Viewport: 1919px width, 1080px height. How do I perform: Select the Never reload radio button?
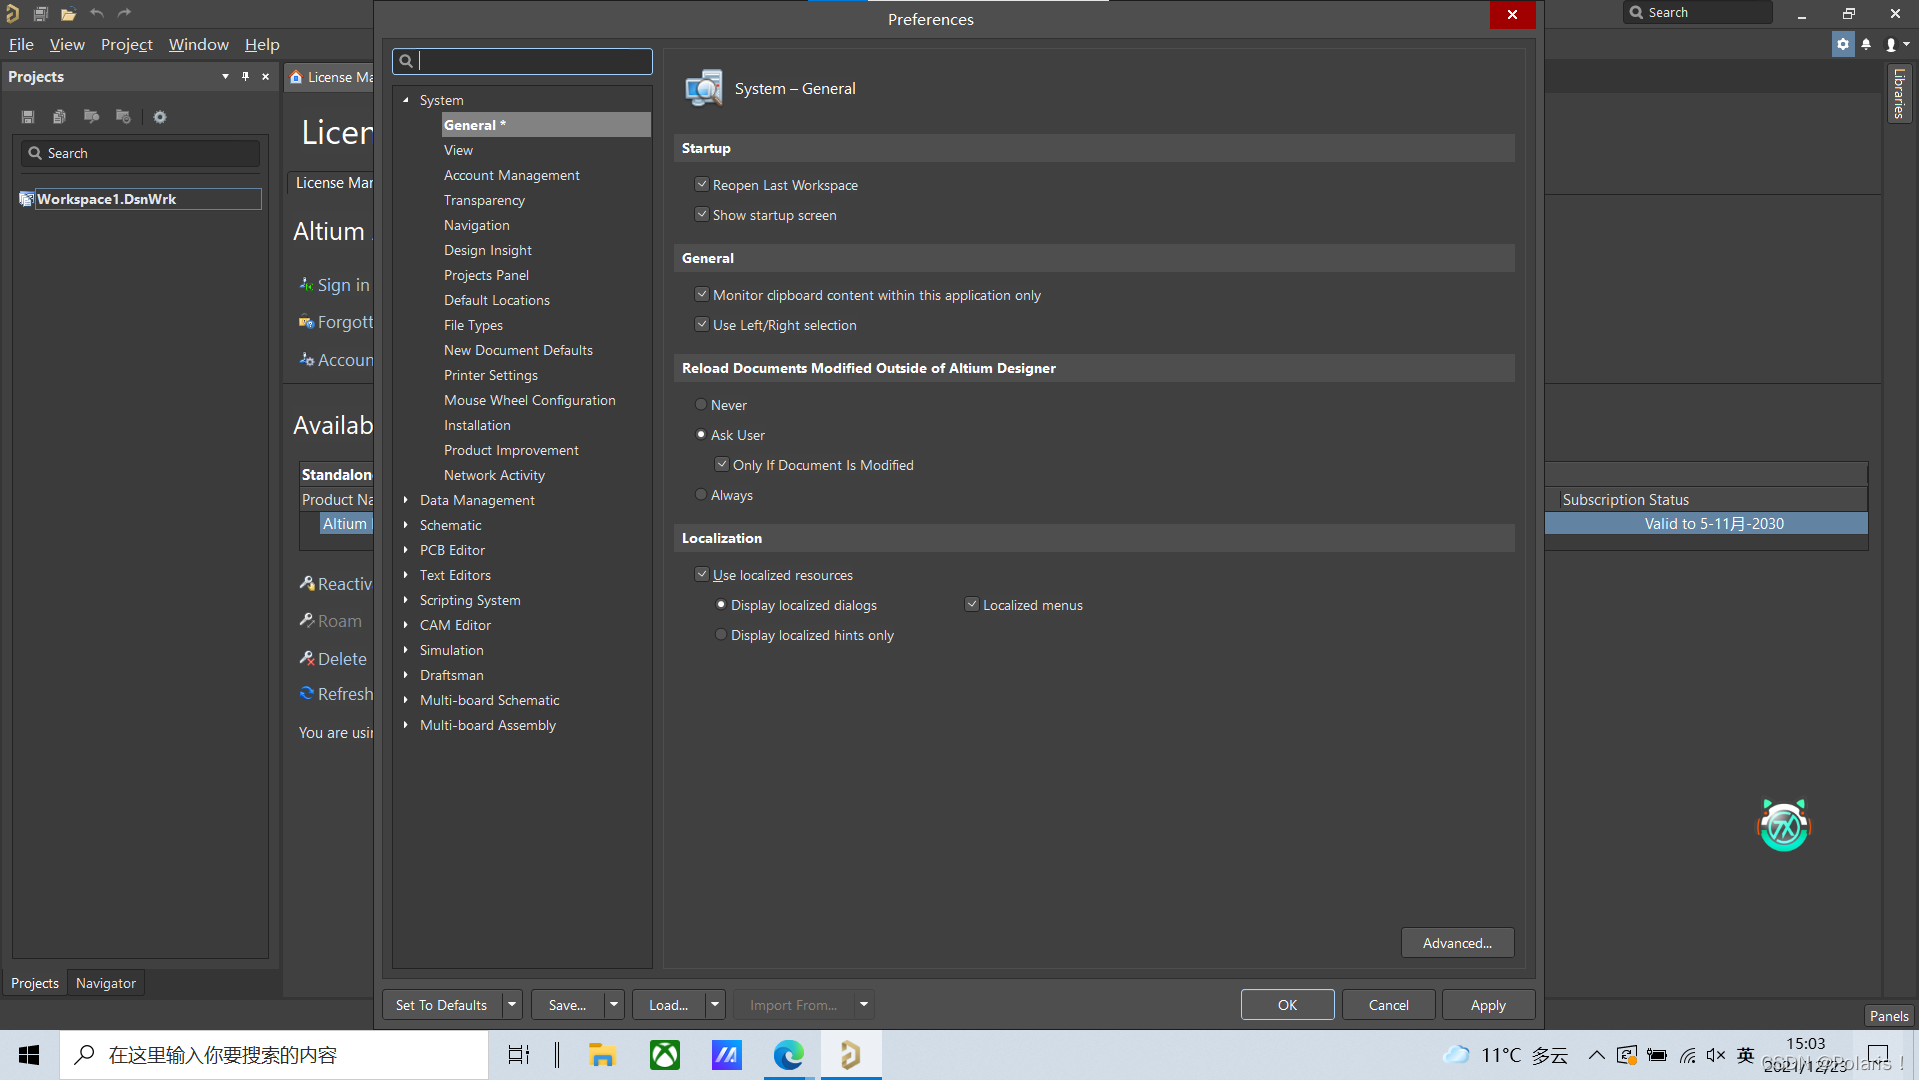(x=701, y=405)
